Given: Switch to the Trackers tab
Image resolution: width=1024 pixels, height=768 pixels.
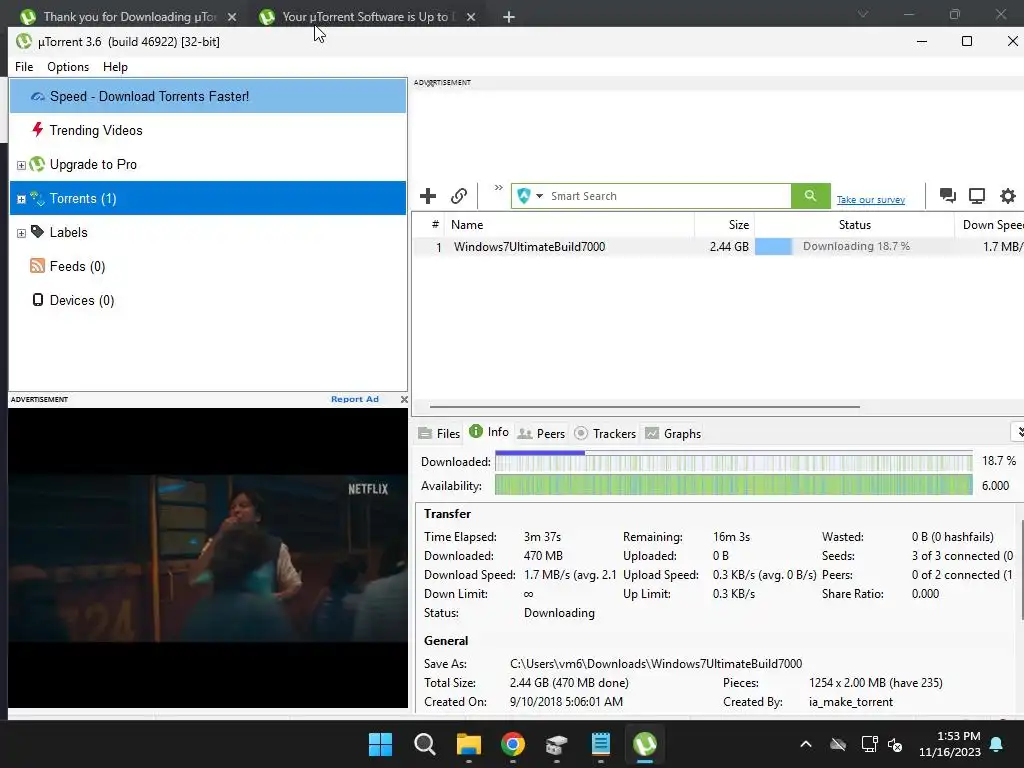Looking at the screenshot, I should point(605,434).
